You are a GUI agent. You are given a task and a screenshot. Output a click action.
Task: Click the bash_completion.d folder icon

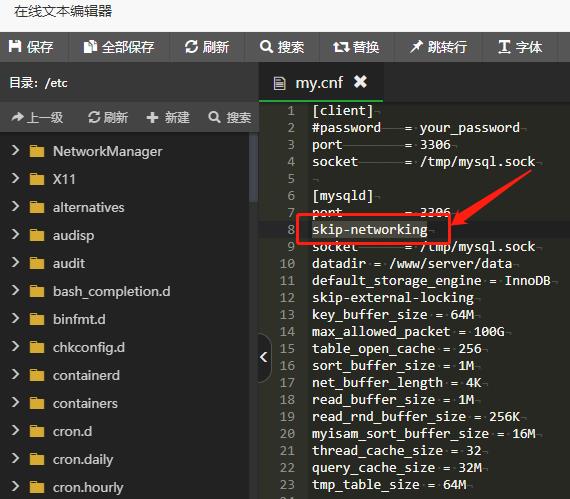coord(37,291)
